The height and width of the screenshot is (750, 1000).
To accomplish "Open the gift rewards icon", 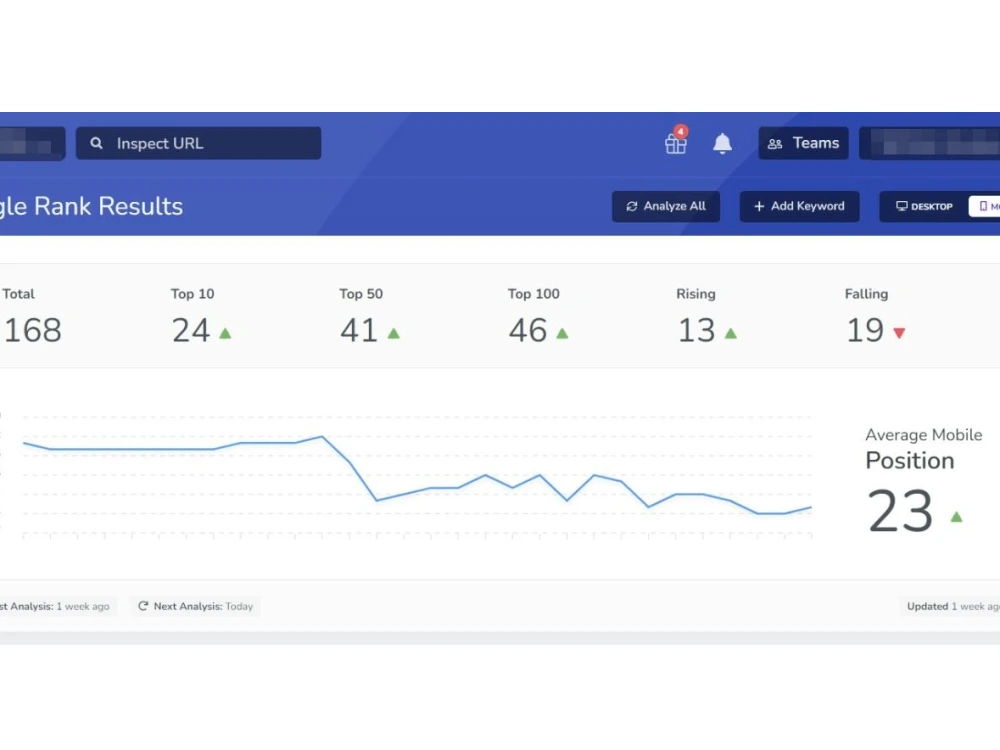I will click(675, 144).
